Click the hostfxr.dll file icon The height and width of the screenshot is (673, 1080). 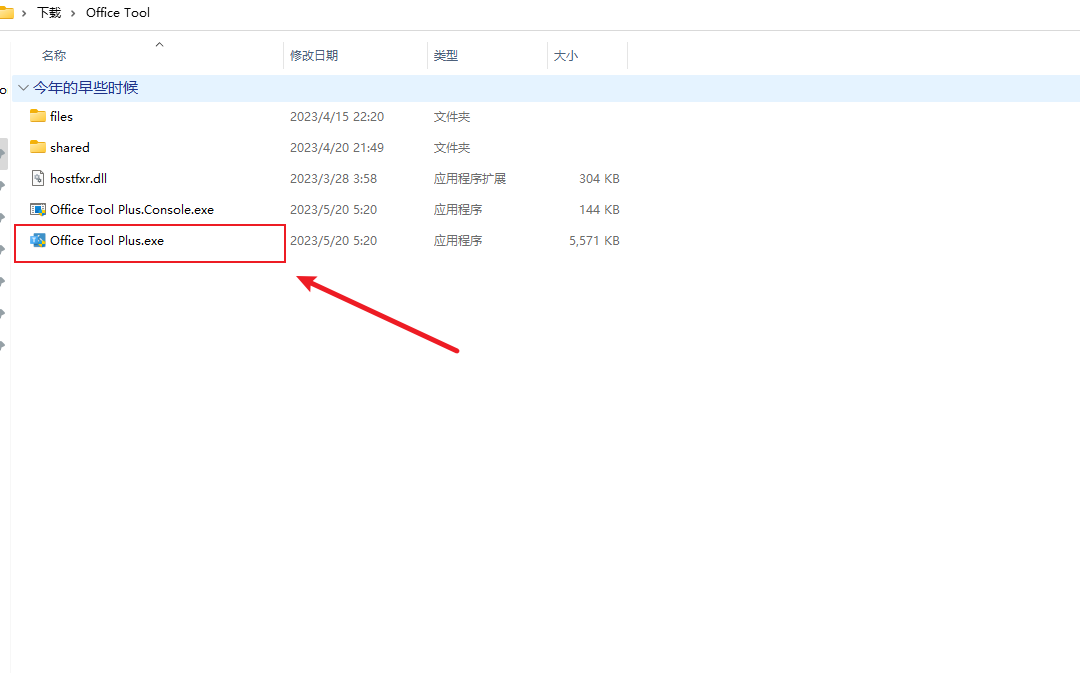pyautogui.click(x=38, y=178)
